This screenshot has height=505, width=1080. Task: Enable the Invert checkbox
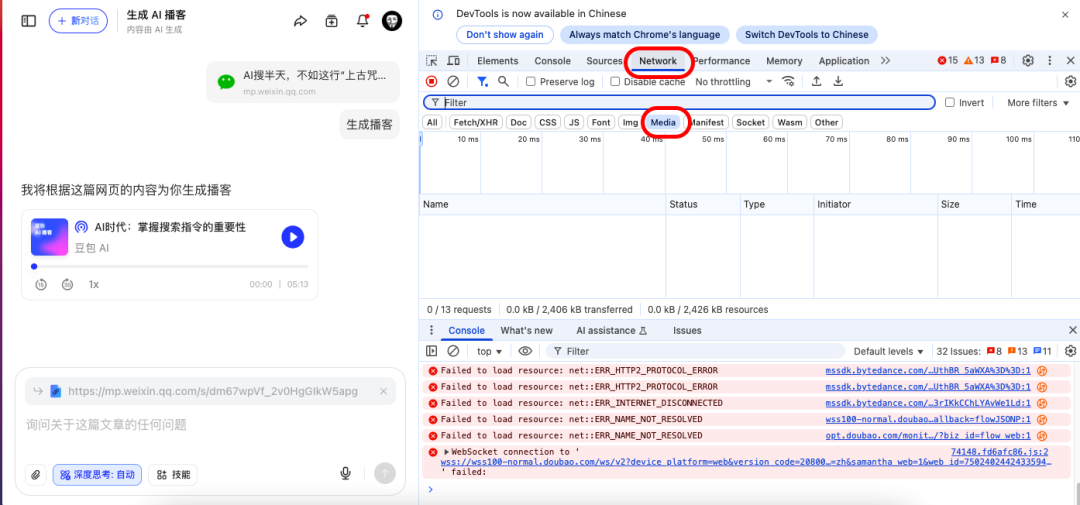tap(950, 103)
